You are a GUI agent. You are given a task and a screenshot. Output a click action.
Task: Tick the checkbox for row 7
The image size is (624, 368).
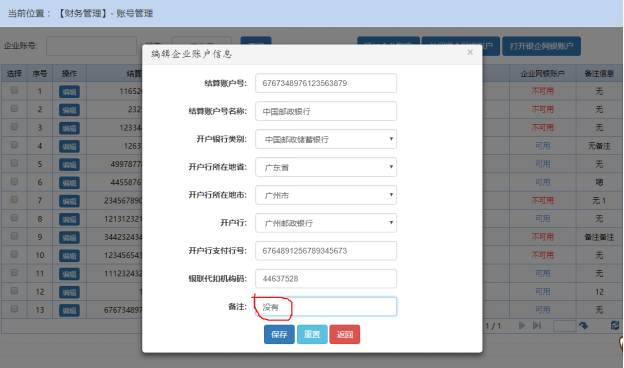(x=14, y=200)
